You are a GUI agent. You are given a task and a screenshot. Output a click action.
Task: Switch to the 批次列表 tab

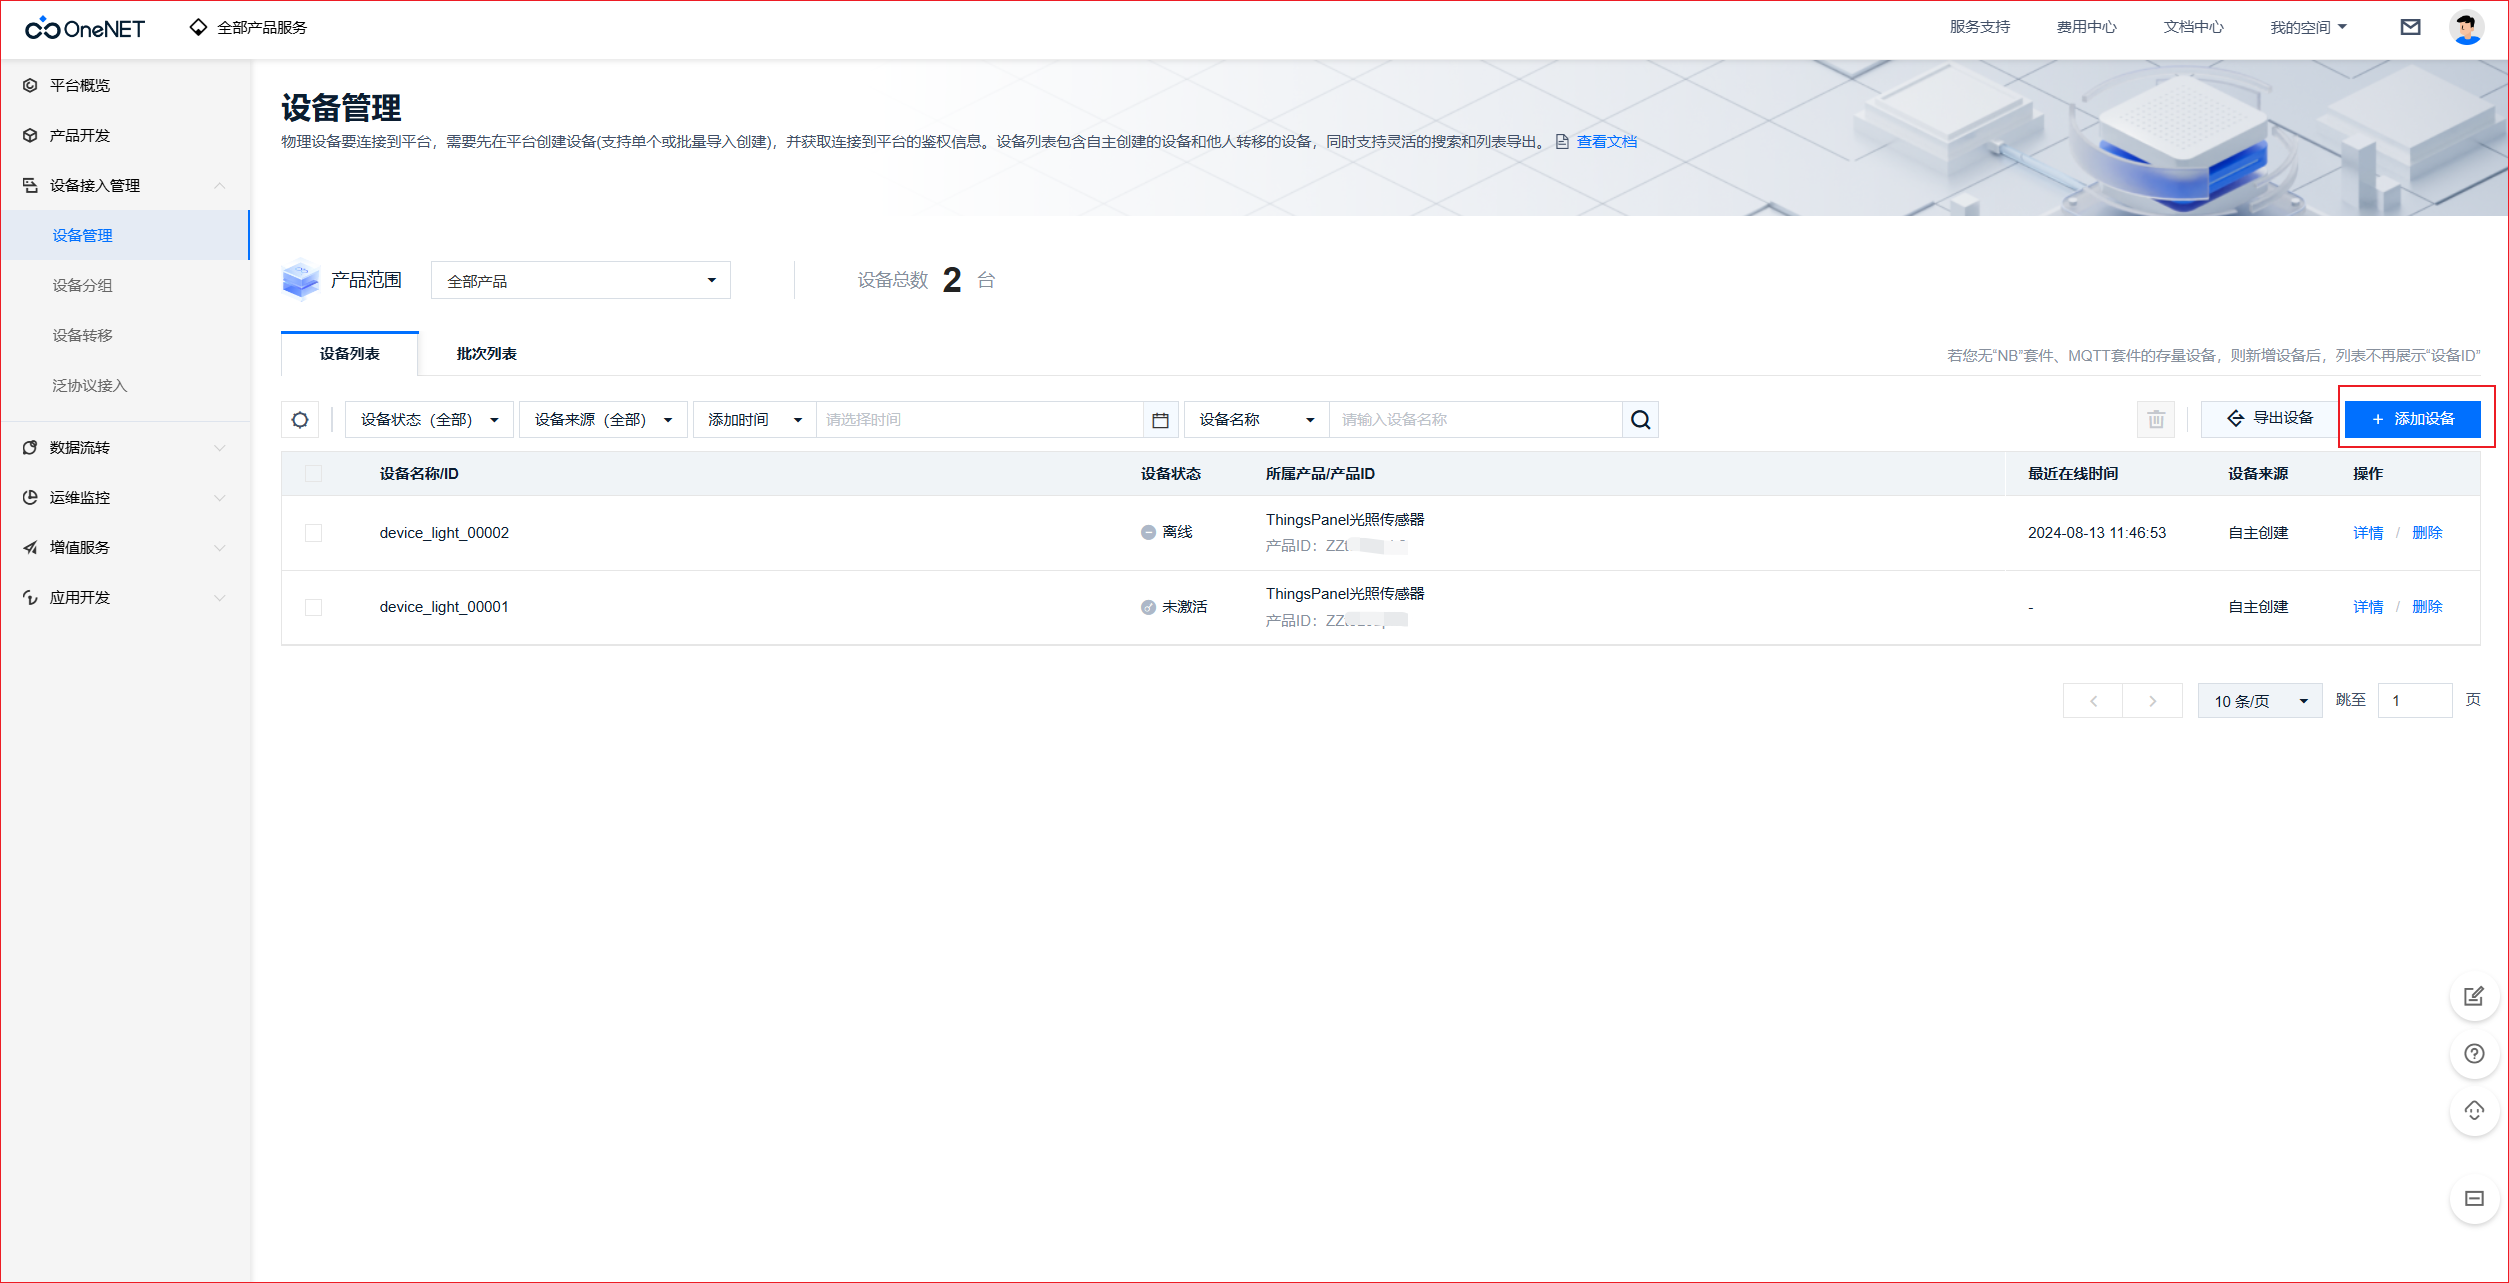coord(486,354)
